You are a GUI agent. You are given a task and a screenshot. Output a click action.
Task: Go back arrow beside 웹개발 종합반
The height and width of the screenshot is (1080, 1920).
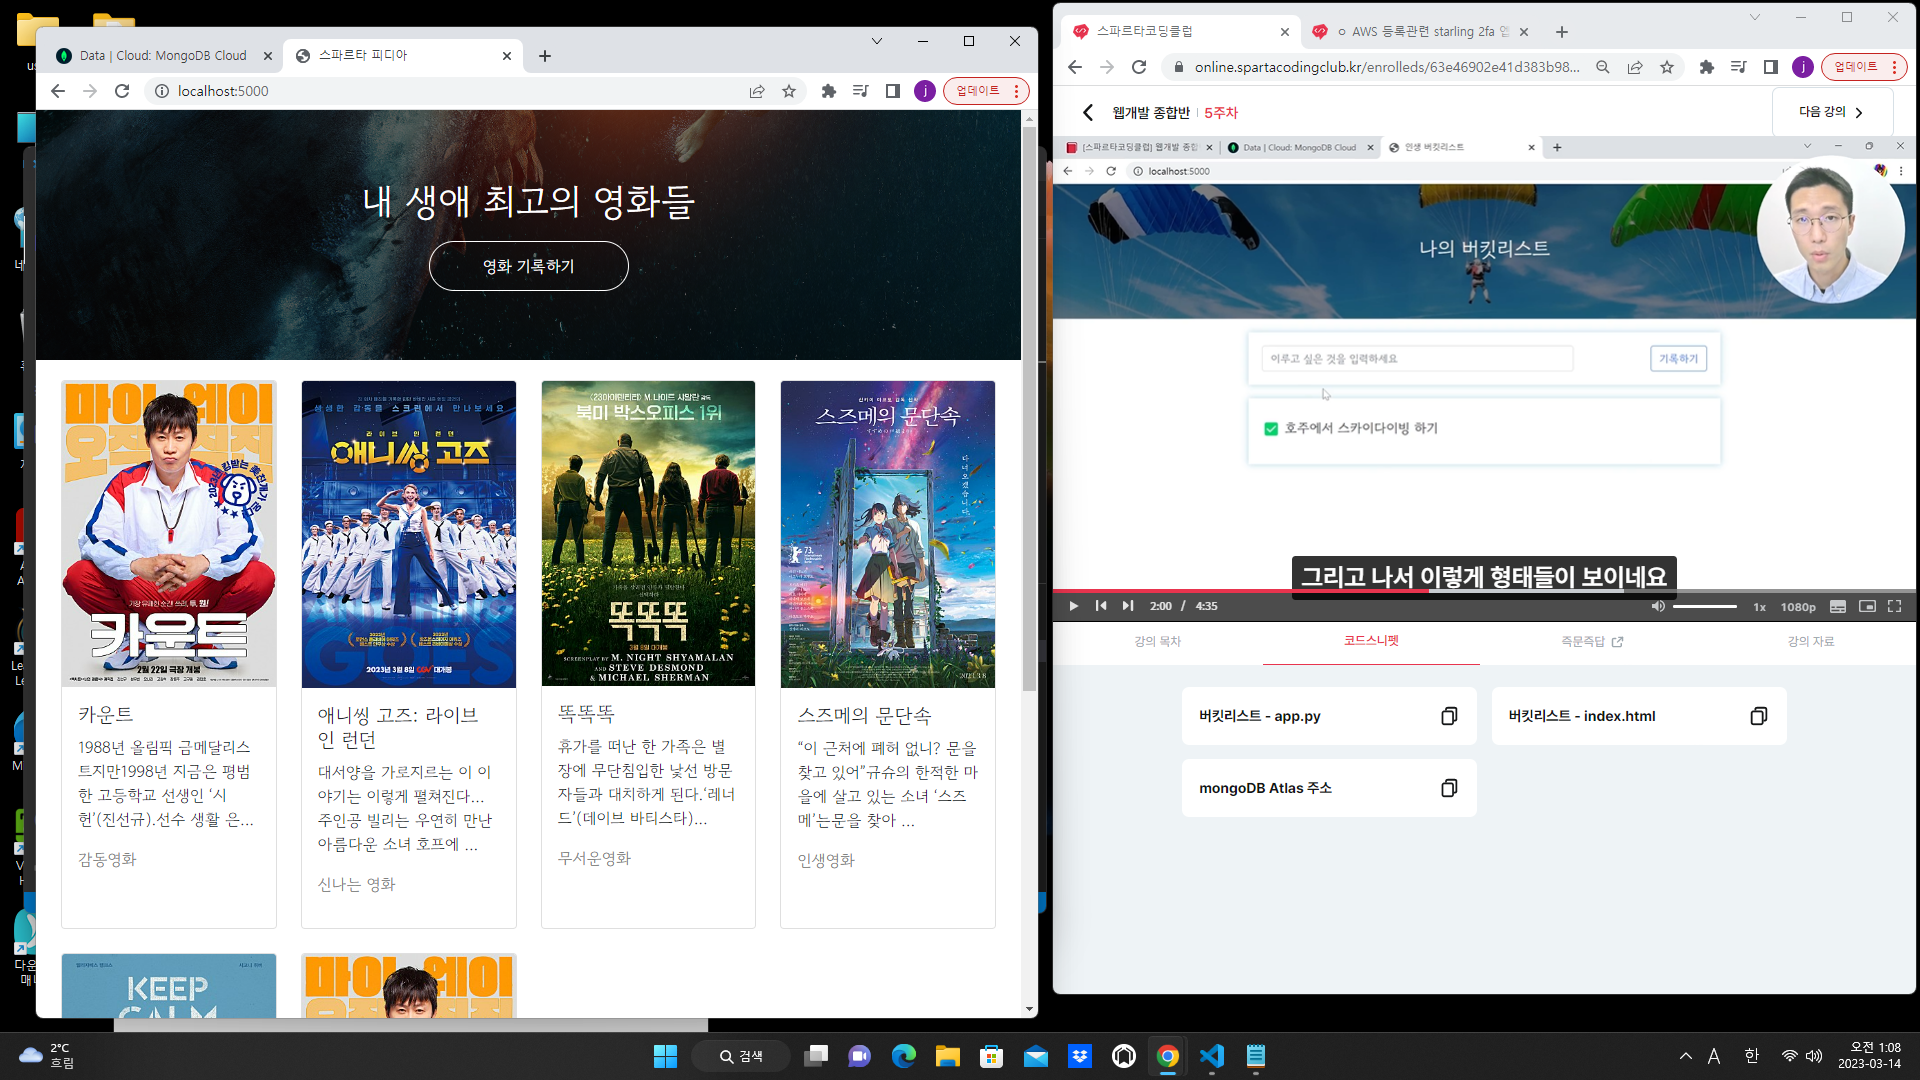point(1088,112)
